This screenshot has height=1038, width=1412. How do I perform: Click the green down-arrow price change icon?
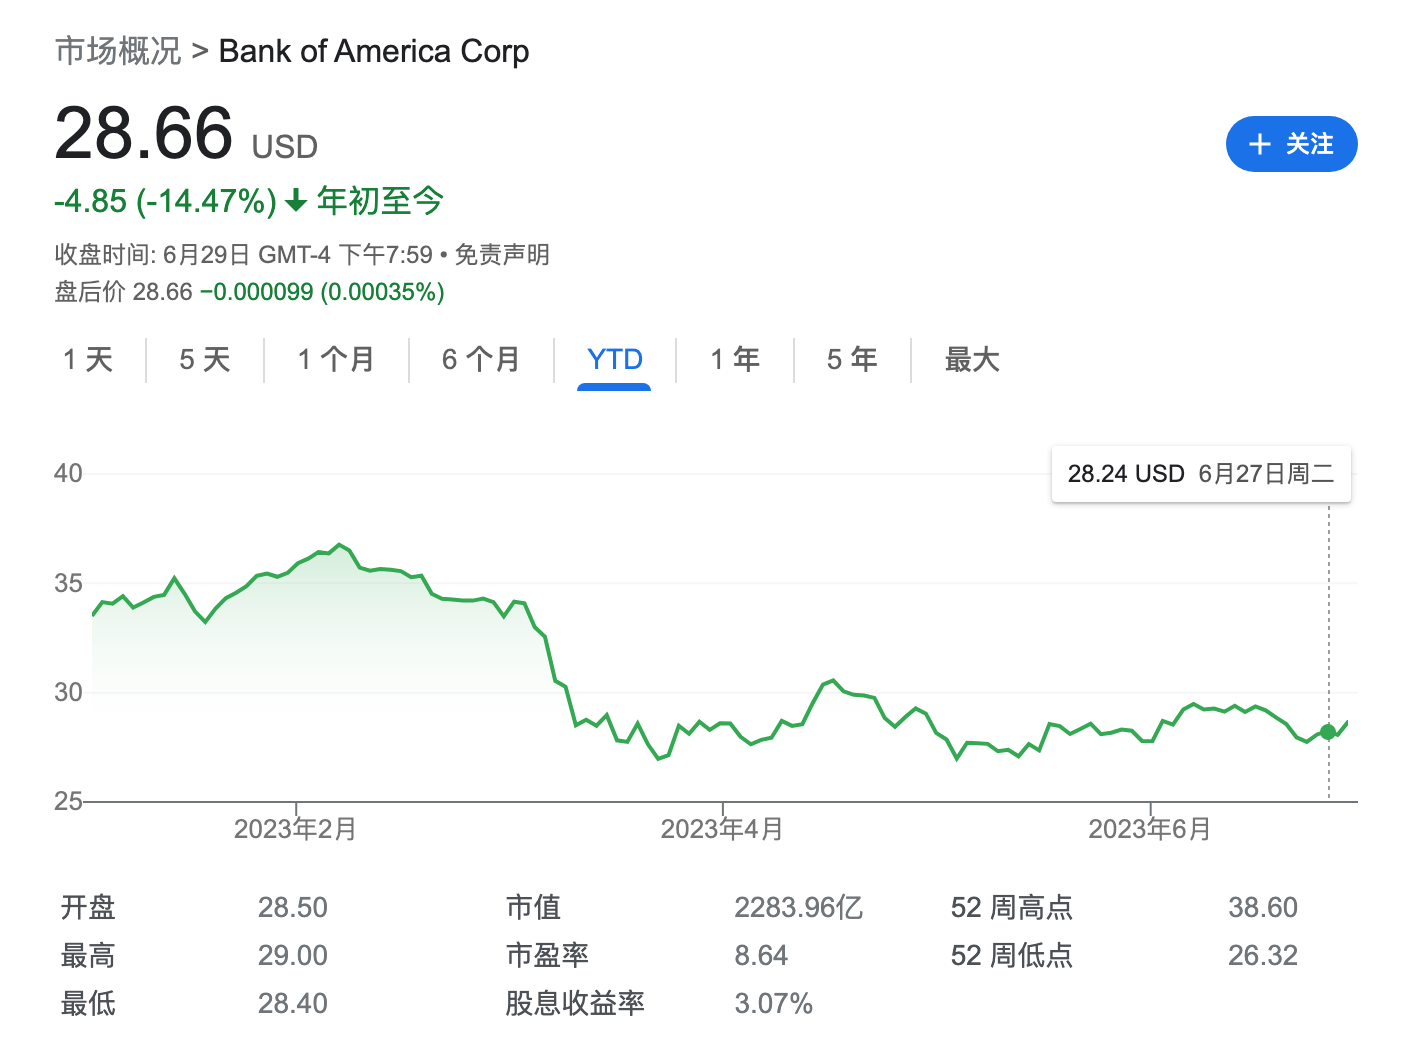[296, 201]
